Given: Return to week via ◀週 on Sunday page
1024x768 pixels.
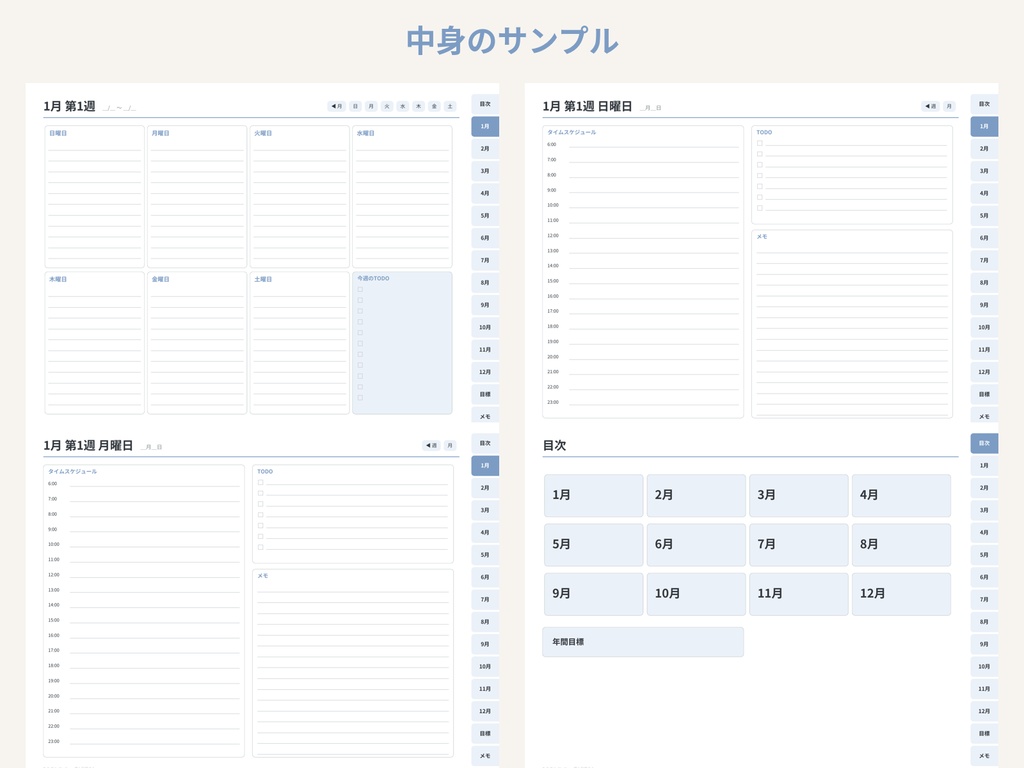Looking at the screenshot, I should 931,106.
